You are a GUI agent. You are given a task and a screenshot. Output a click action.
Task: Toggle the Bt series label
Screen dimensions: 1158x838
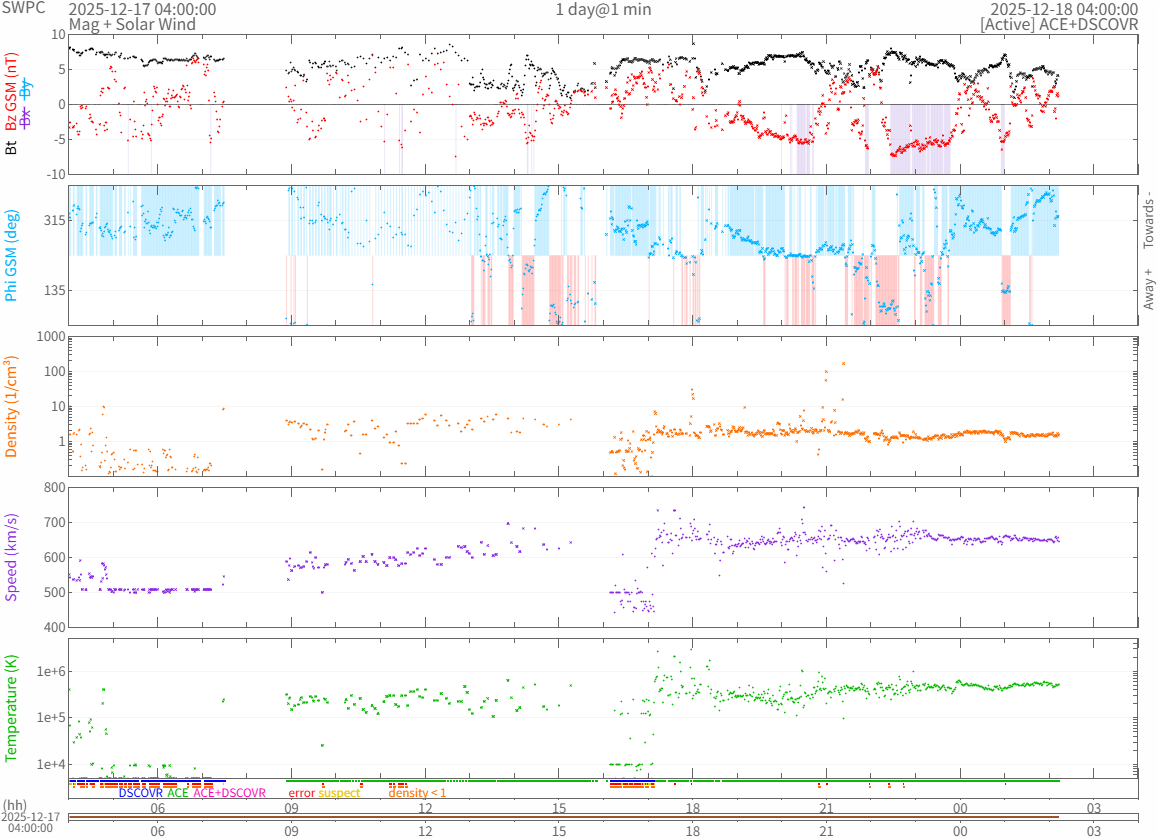click(12, 147)
